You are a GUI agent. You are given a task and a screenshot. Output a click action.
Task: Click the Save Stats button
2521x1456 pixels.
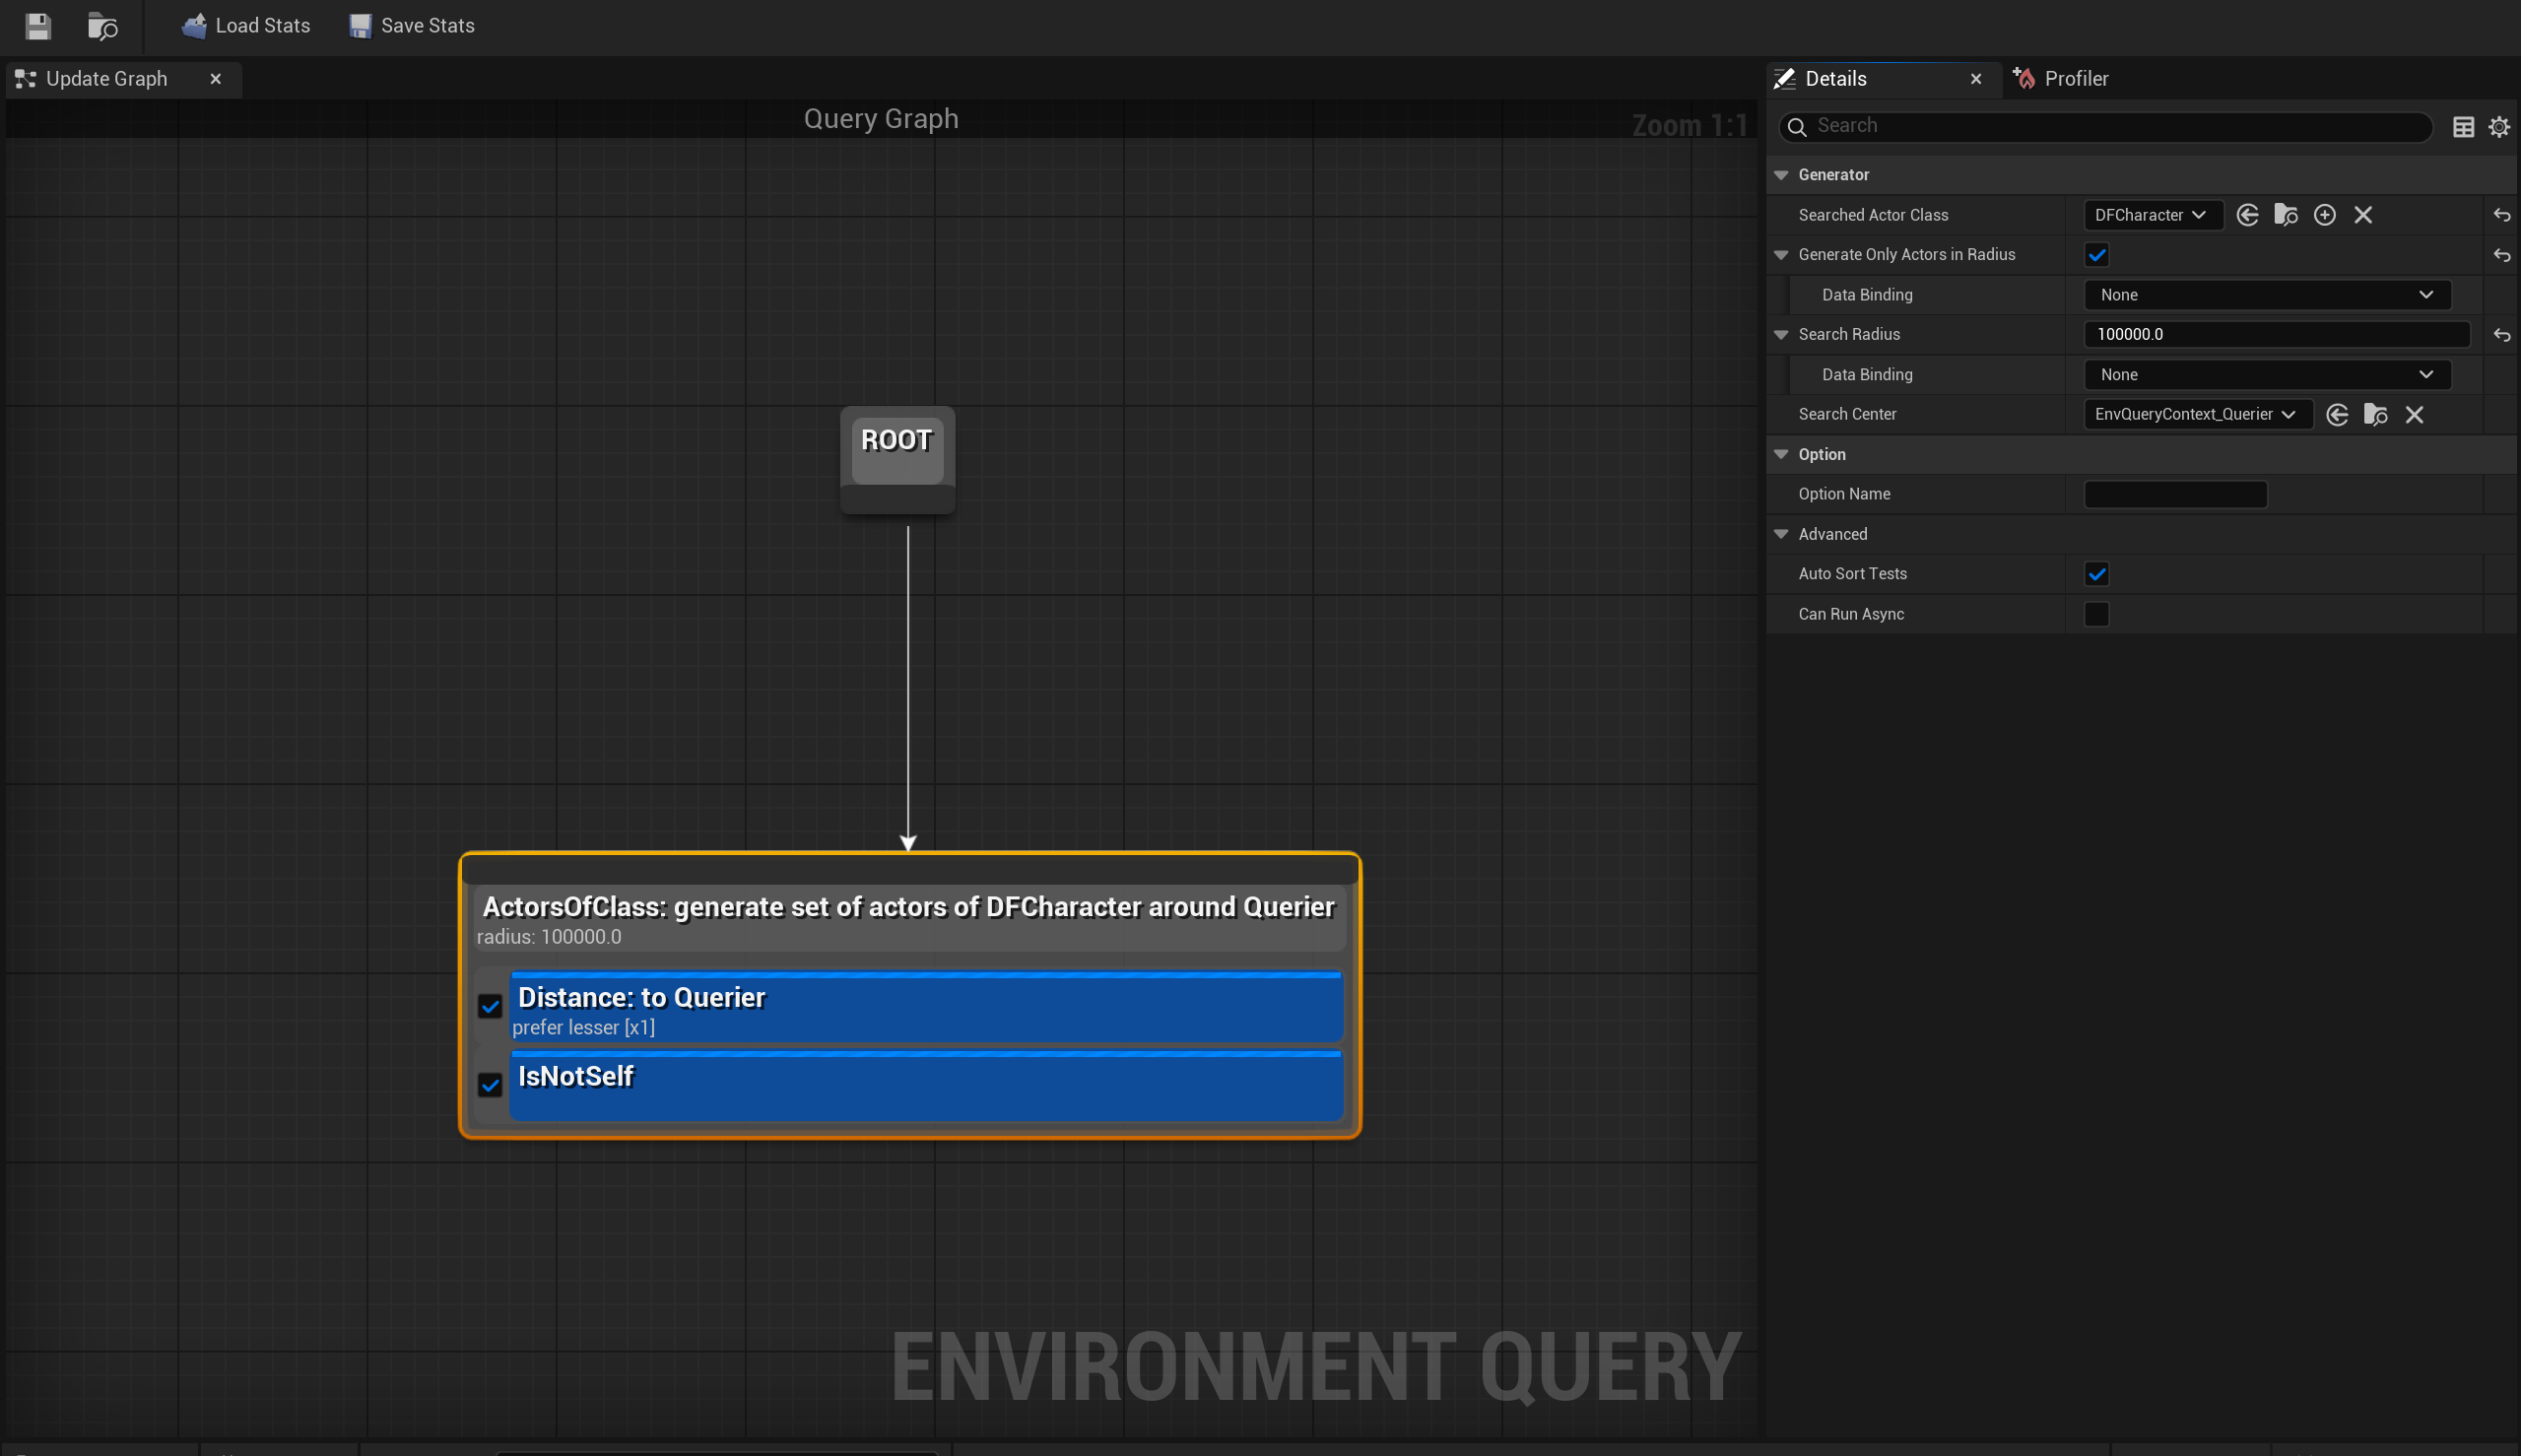412,26
